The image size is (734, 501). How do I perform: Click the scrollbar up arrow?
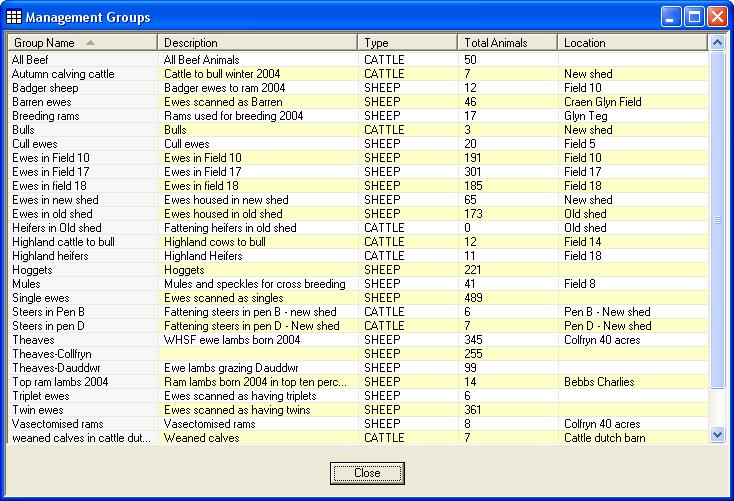717,43
